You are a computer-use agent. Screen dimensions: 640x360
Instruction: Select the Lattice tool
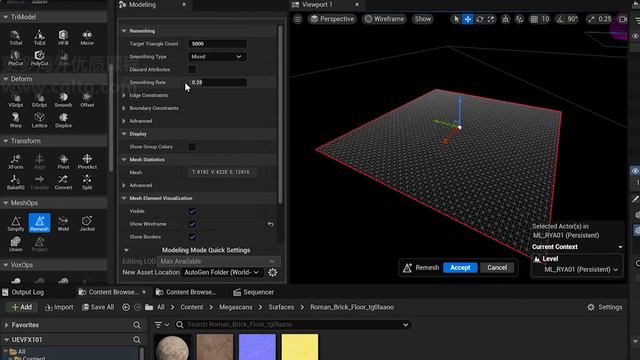point(39,120)
